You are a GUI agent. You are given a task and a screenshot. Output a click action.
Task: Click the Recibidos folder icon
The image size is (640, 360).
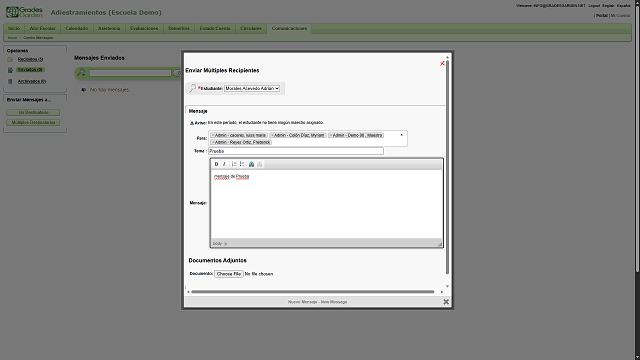tap(10, 60)
